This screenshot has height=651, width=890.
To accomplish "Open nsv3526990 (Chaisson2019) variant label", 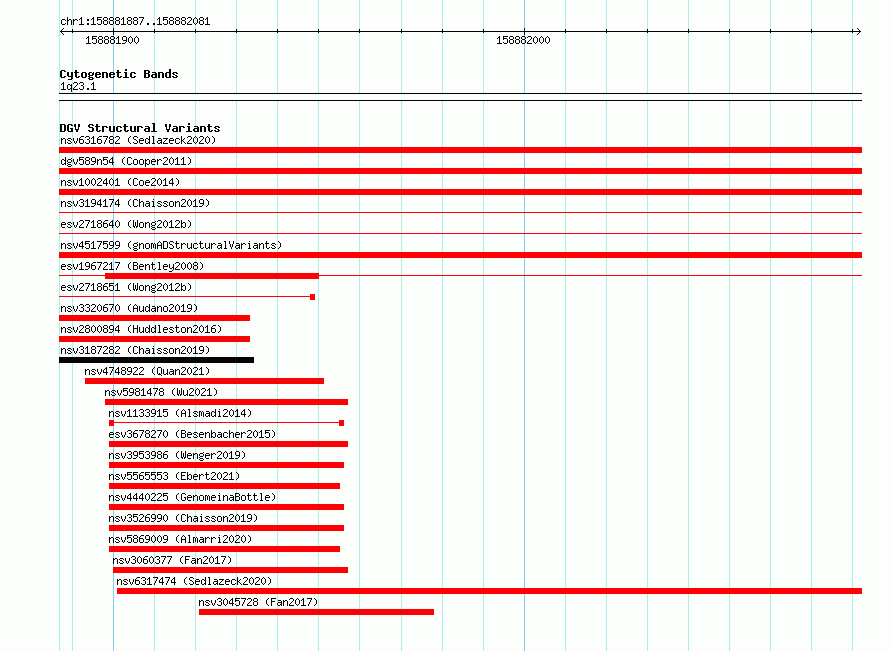I will (183, 518).
